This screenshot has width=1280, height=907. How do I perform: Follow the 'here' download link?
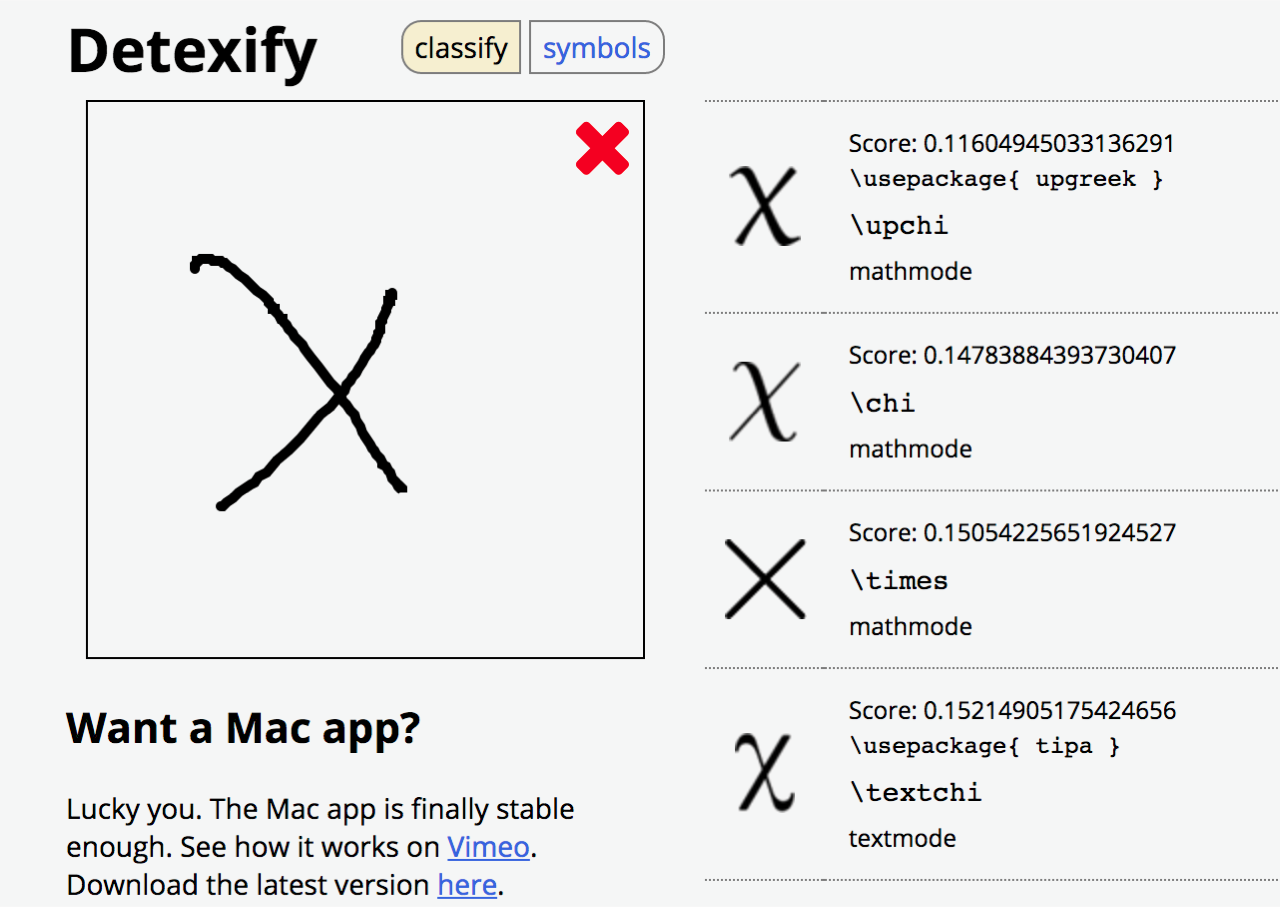467,885
